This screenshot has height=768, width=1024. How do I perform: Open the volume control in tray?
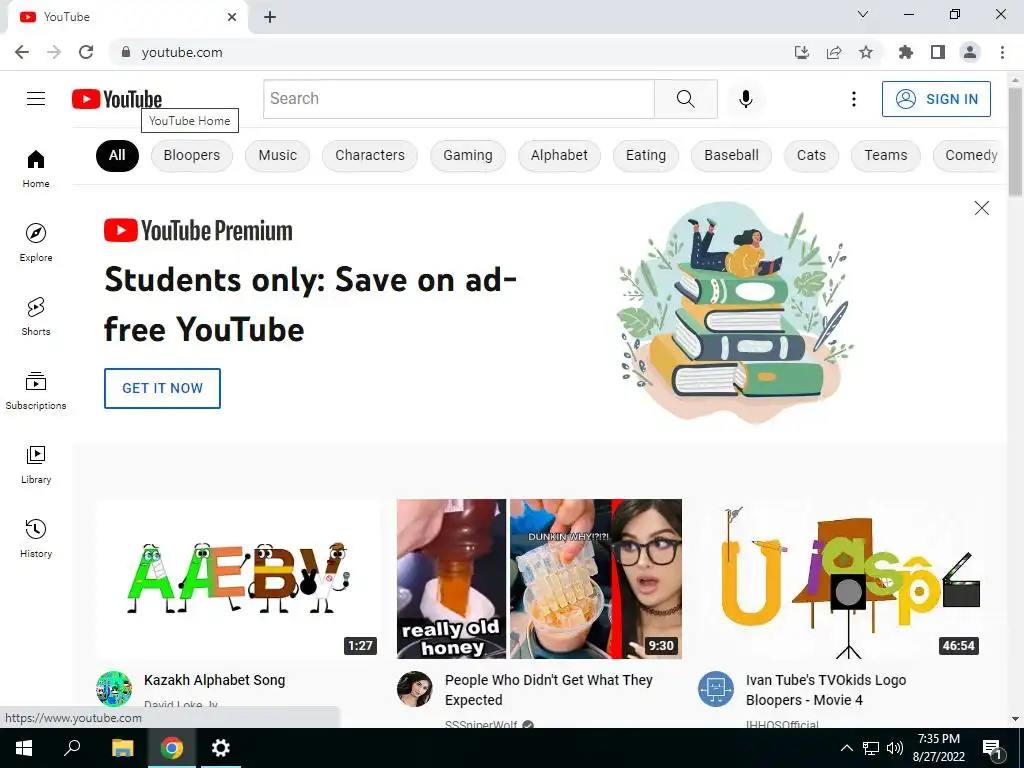pyautogui.click(x=895, y=748)
